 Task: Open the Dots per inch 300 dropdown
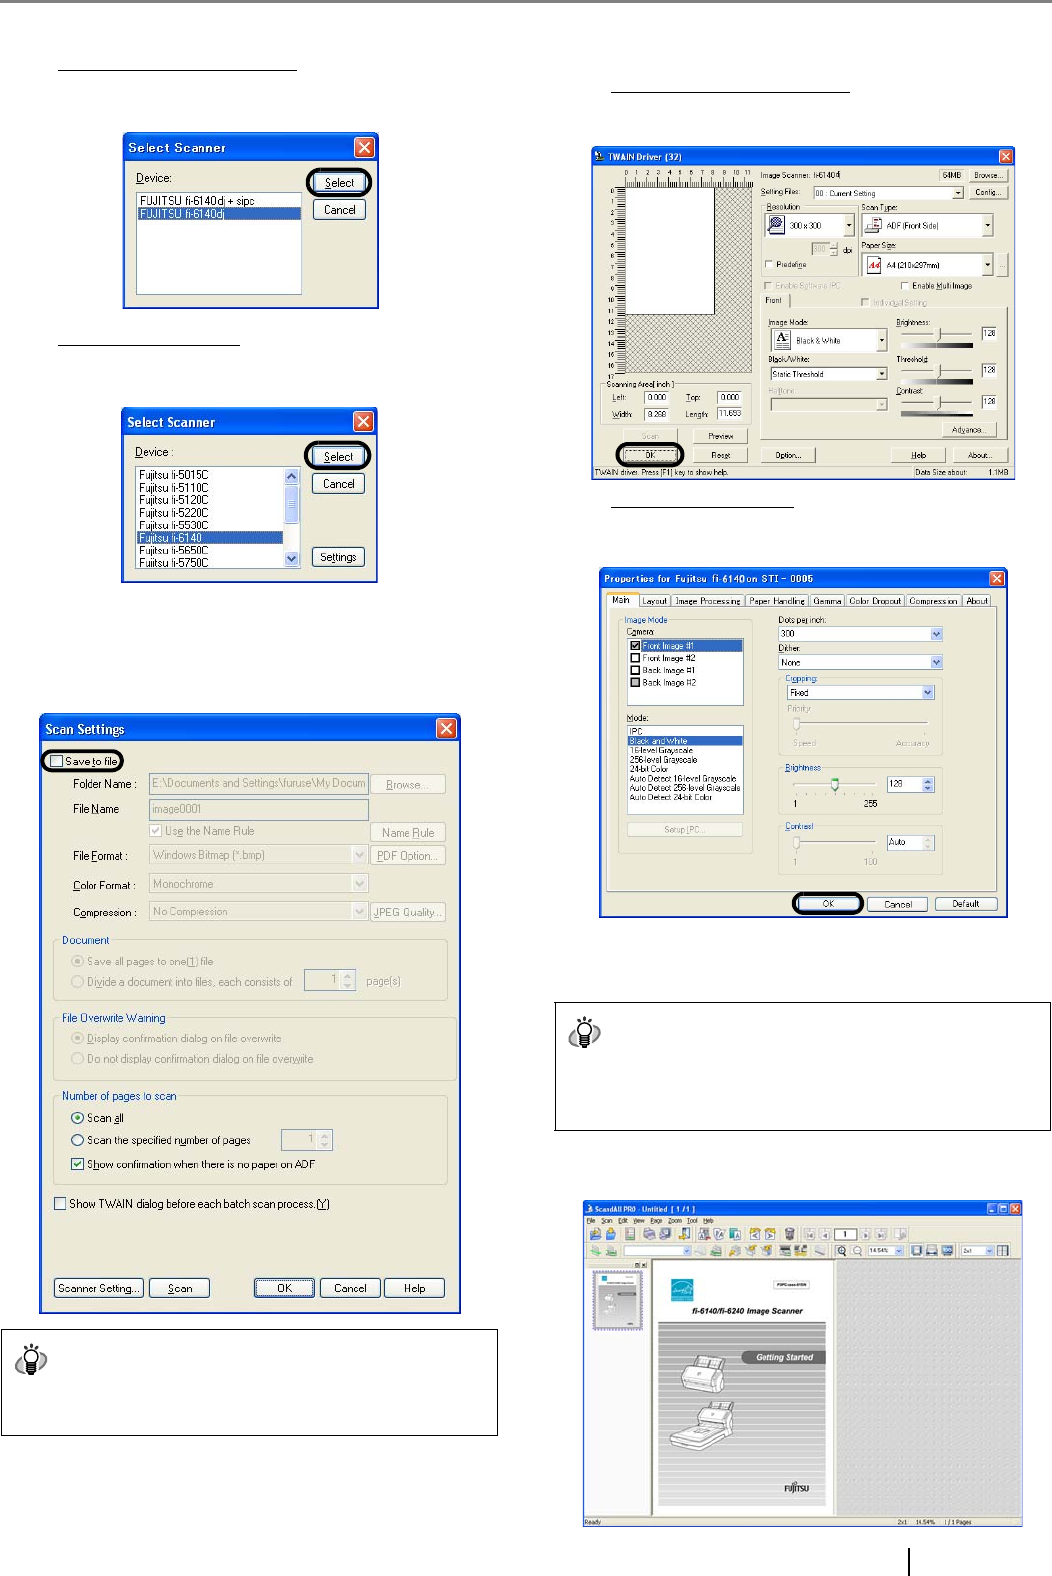(x=936, y=634)
